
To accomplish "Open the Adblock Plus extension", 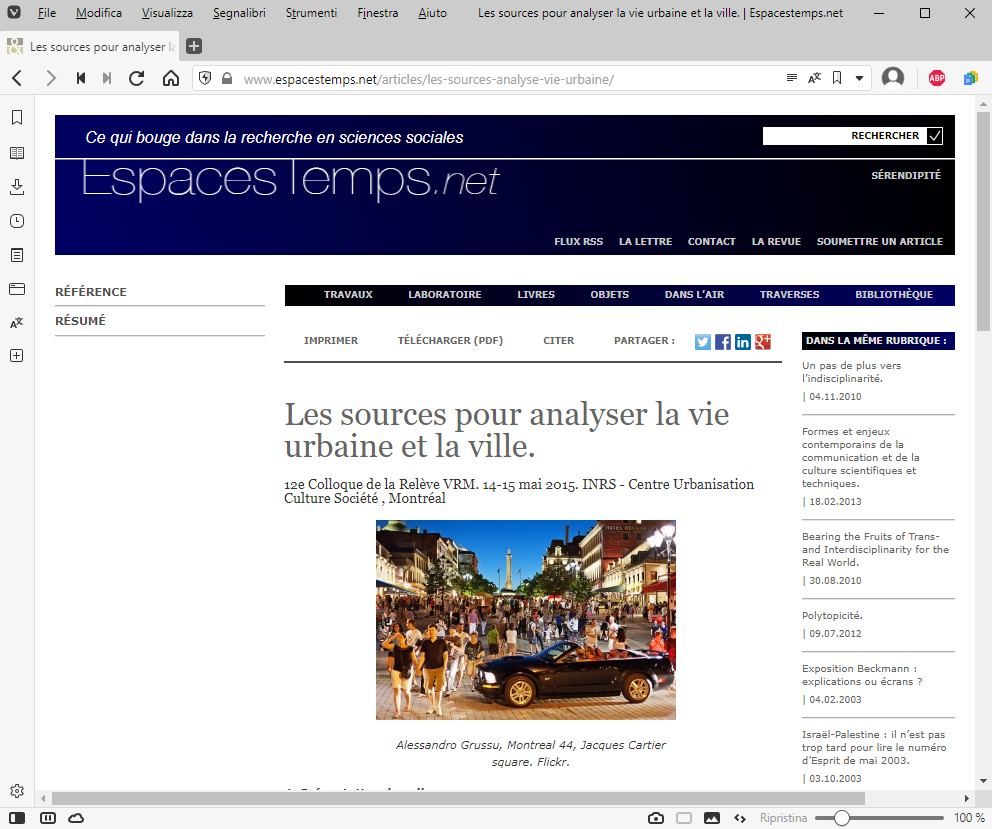I will pyautogui.click(x=937, y=78).
